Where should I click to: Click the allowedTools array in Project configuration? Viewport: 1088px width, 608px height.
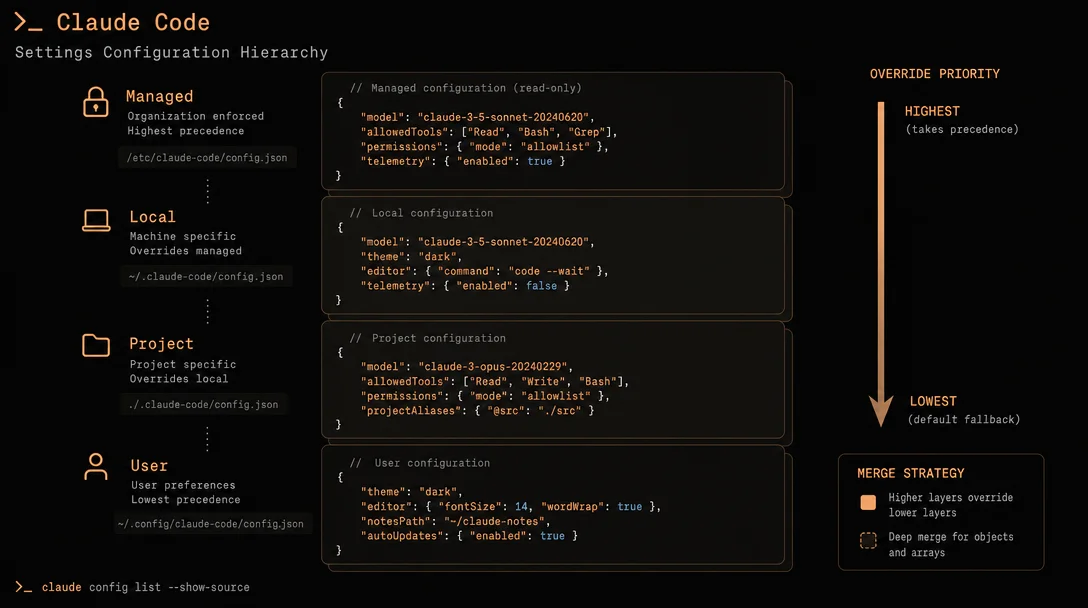545,382
